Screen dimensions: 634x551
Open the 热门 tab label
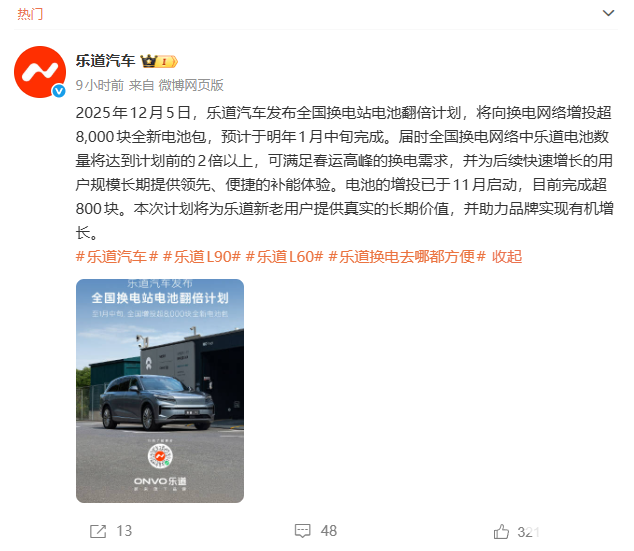[x=30, y=14]
